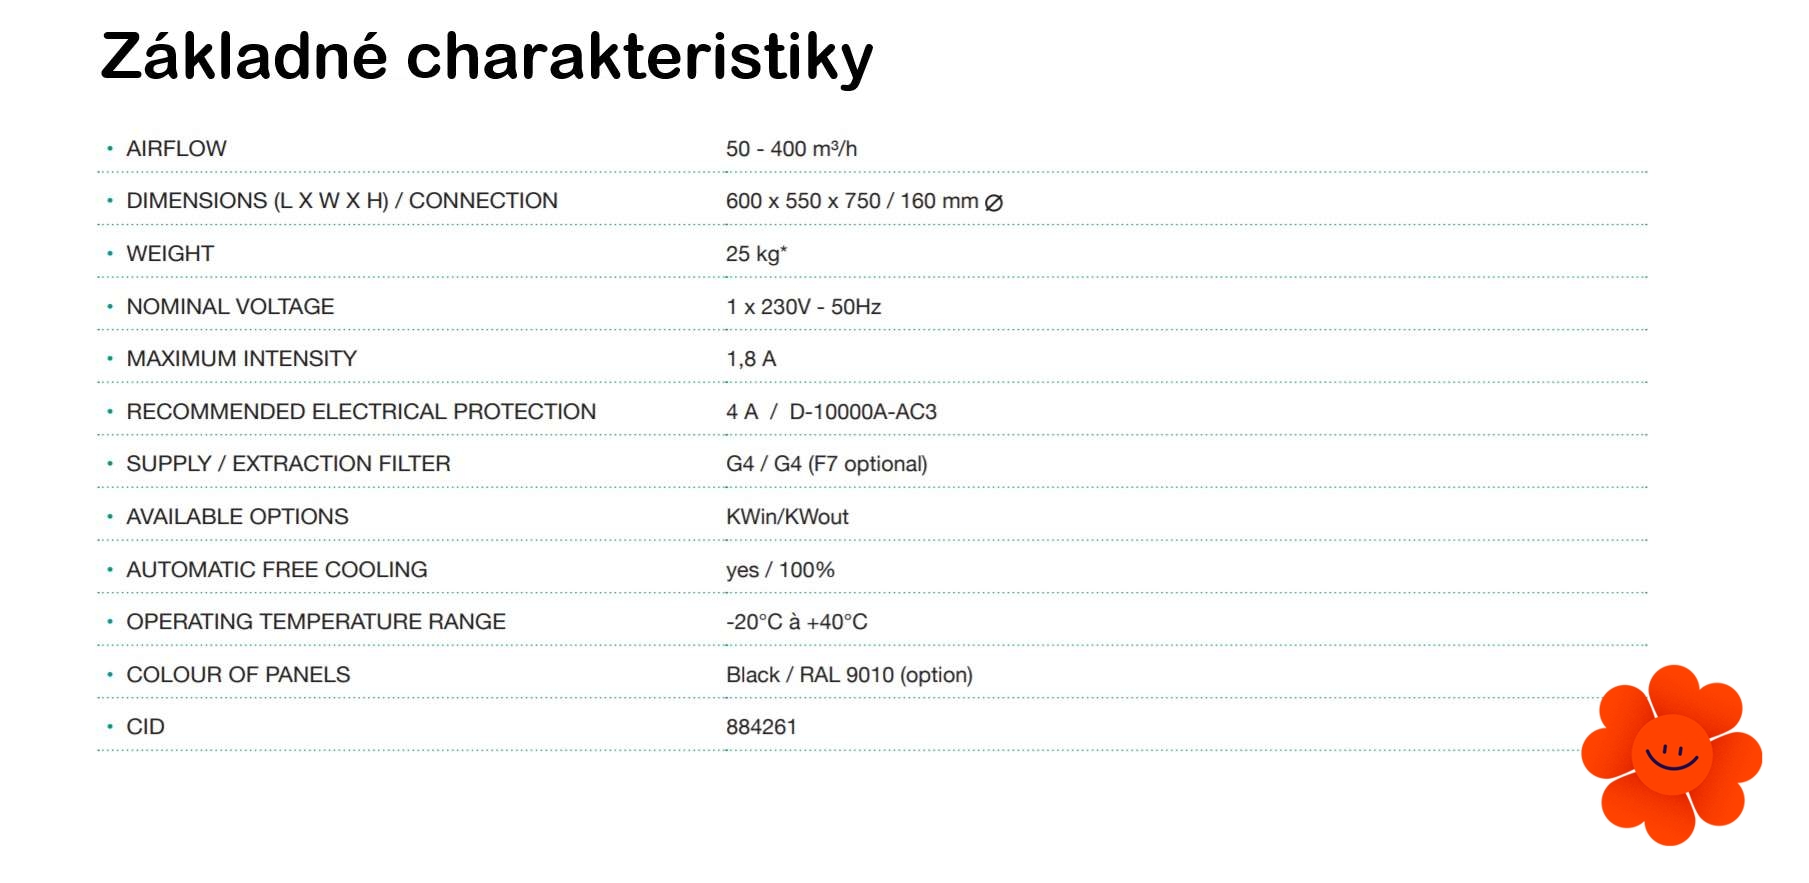Click the -20°C à +40°C temperature range
Screen dimensions: 1809x883
pyautogui.click(x=796, y=622)
